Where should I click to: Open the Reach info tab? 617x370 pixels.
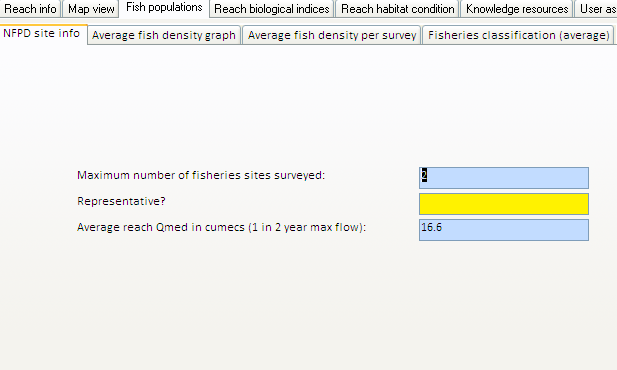pos(30,9)
